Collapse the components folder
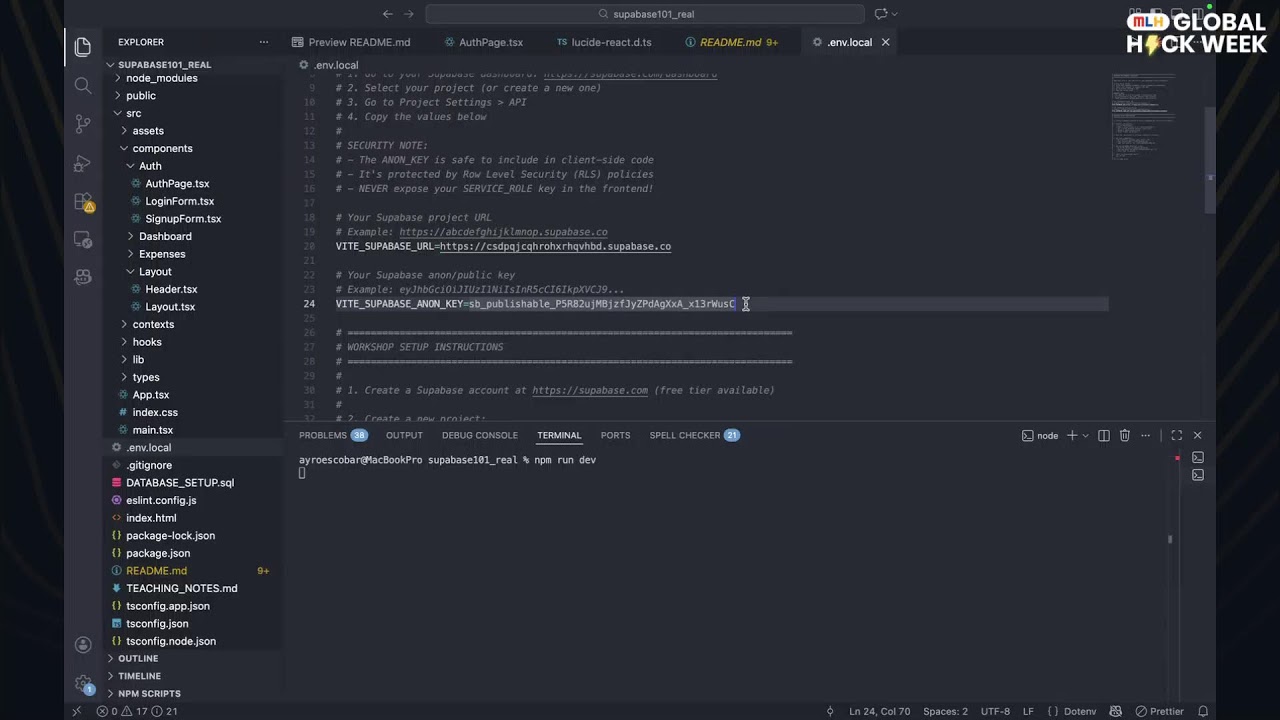This screenshot has height=720, width=1280. click(162, 148)
